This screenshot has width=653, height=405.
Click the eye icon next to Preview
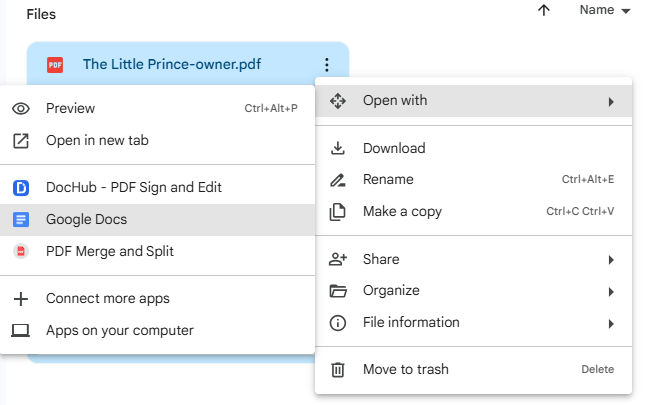21,109
